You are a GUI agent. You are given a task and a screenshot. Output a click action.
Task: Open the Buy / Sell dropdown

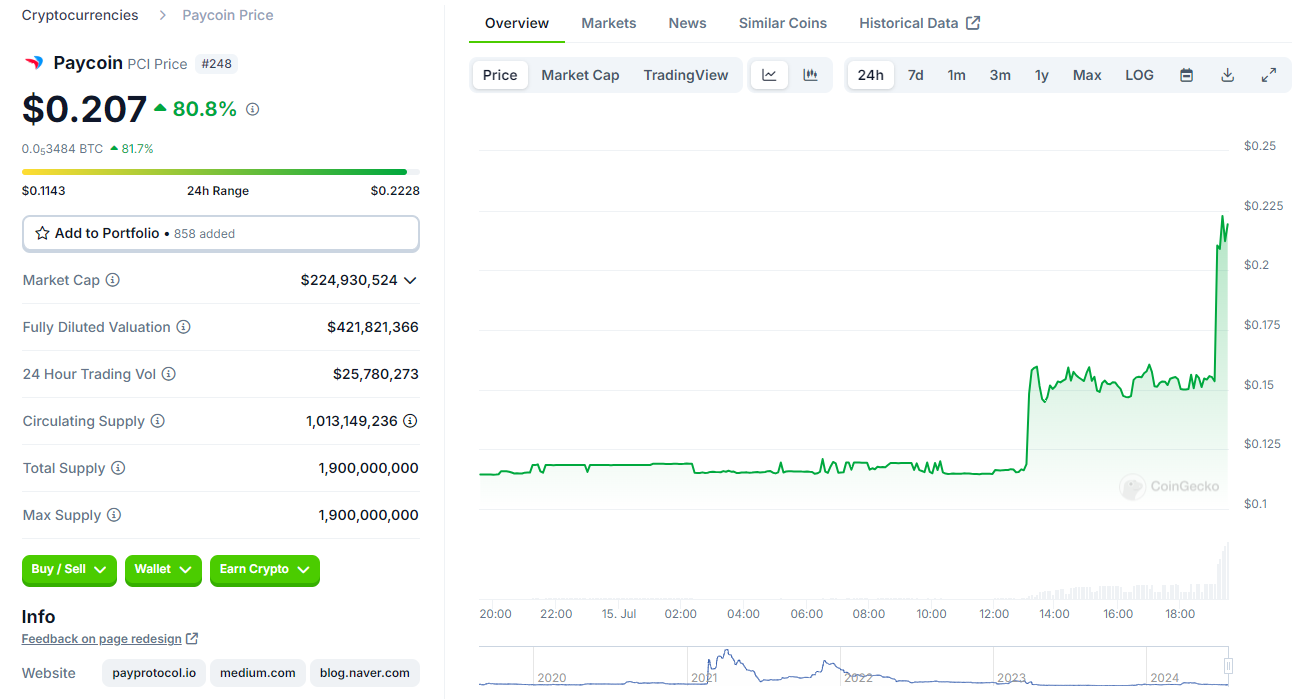(69, 570)
